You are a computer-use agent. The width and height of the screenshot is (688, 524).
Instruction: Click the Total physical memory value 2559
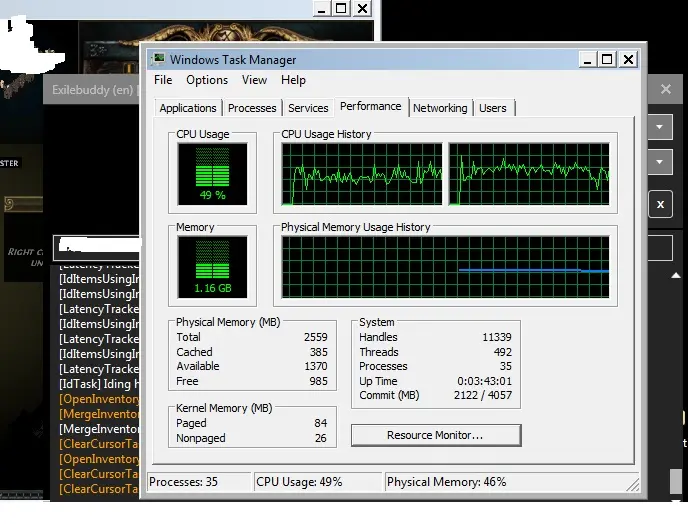click(x=315, y=337)
